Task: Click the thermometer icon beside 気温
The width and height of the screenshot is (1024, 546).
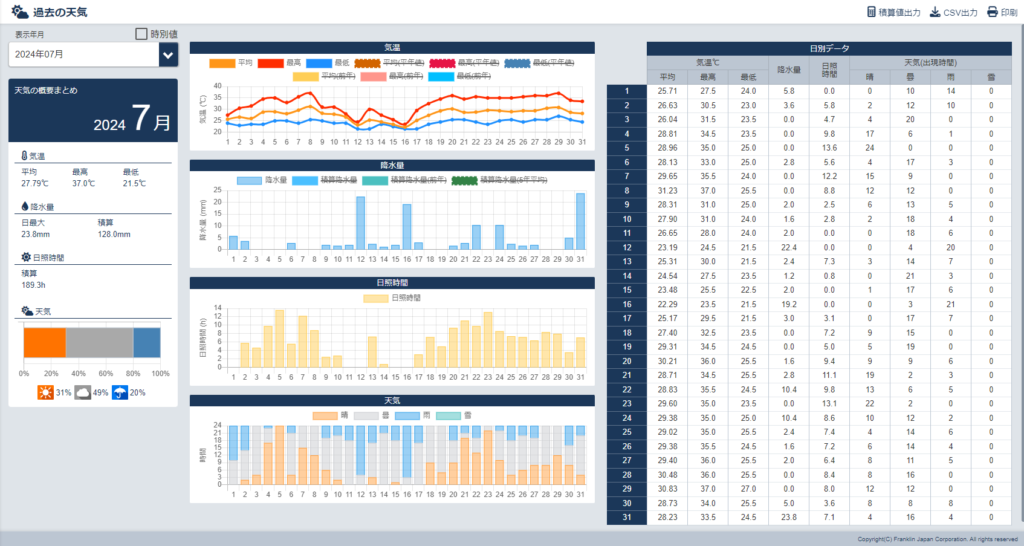Action: click(24, 157)
